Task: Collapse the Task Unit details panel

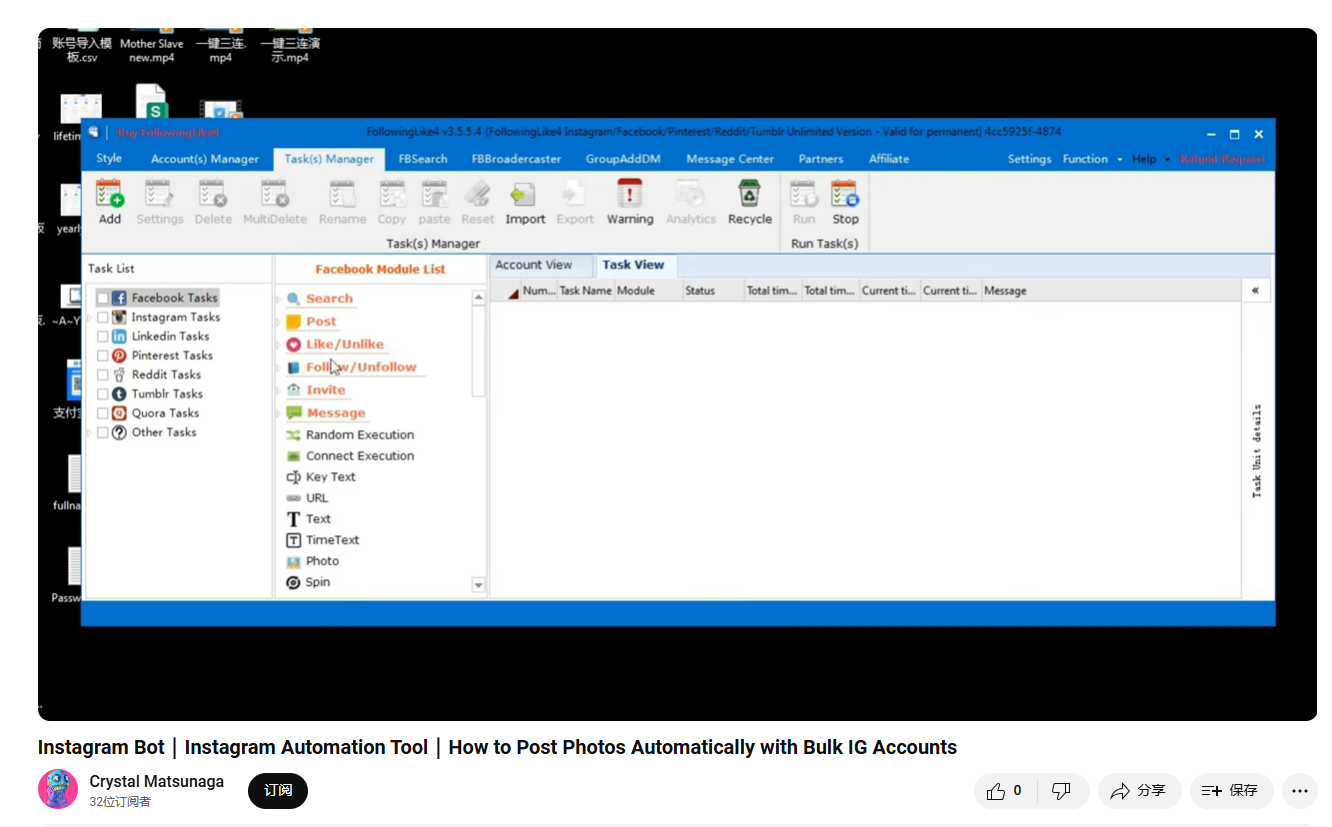Action: click(x=1255, y=291)
